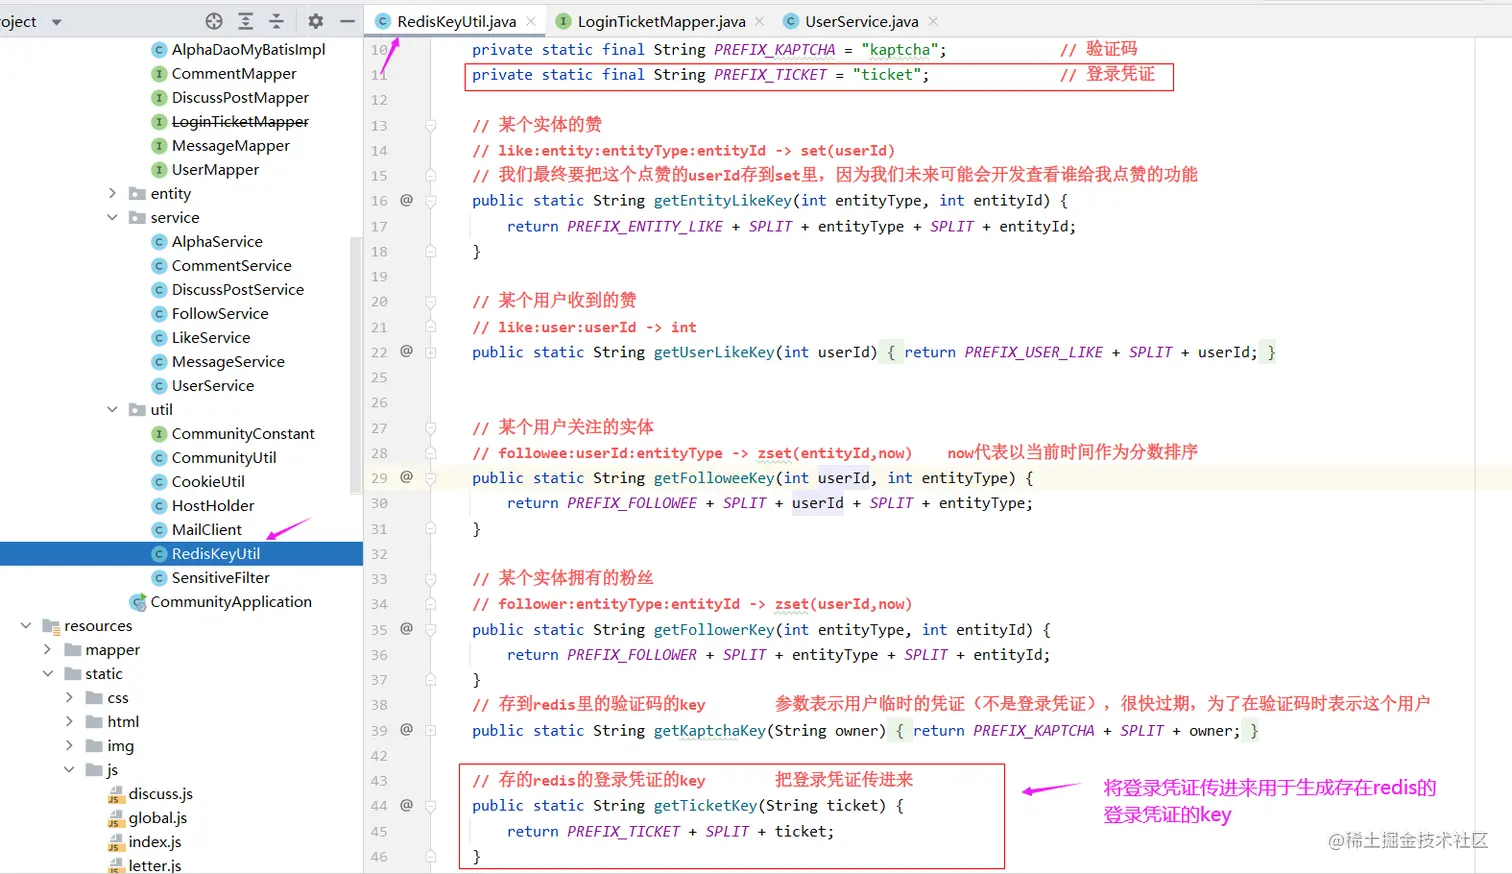This screenshot has height=874, width=1512.
Task: Click the Select Opened File target icon
Action: click(213, 20)
